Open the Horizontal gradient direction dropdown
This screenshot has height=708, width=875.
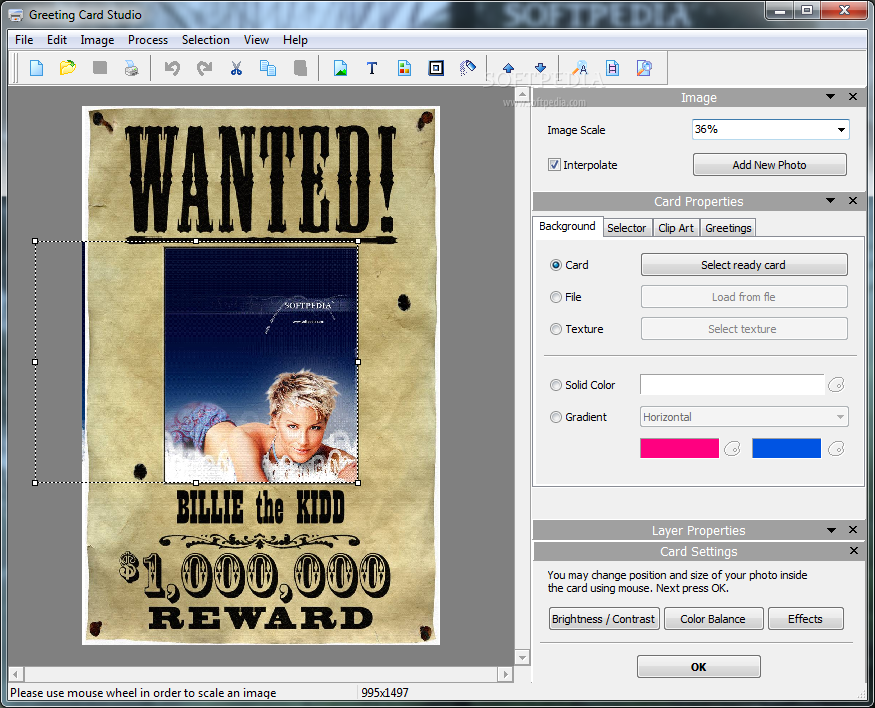coord(840,417)
